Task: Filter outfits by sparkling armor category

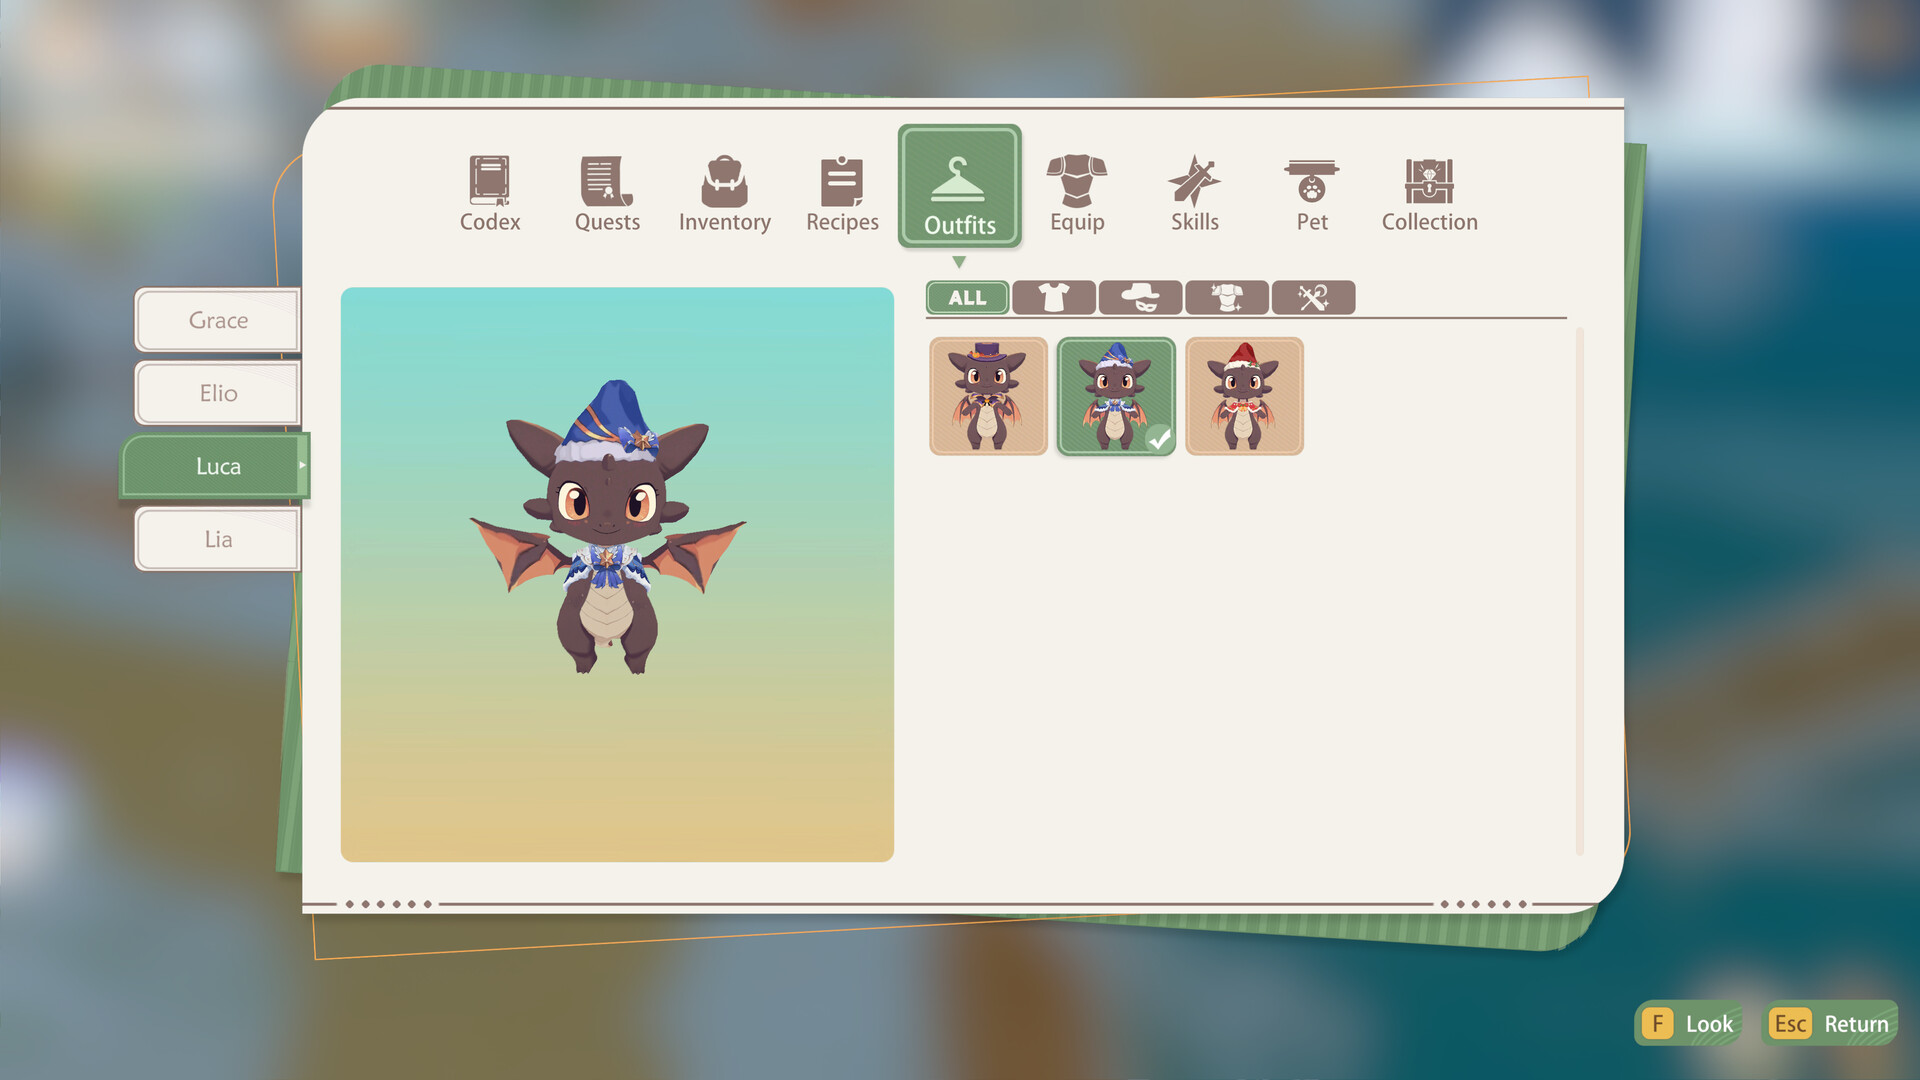Action: (x=1226, y=297)
